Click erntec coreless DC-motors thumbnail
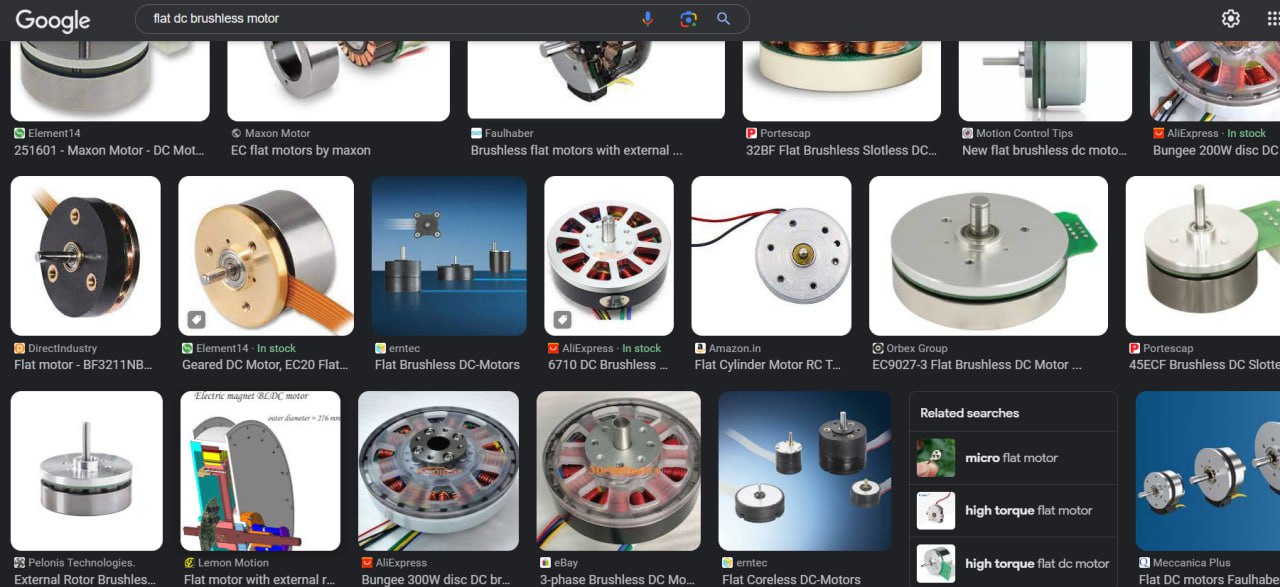 (805, 471)
